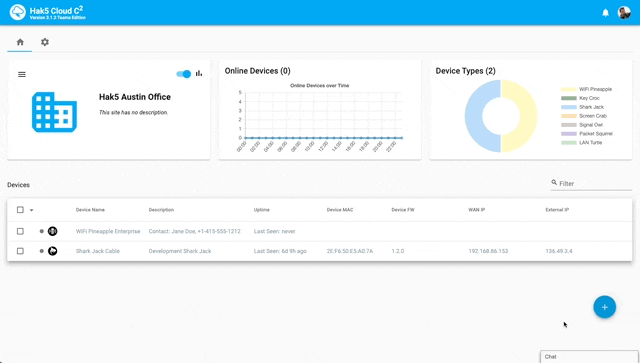Sort by Uptime column
640x363 pixels.
[x=262, y=210]
